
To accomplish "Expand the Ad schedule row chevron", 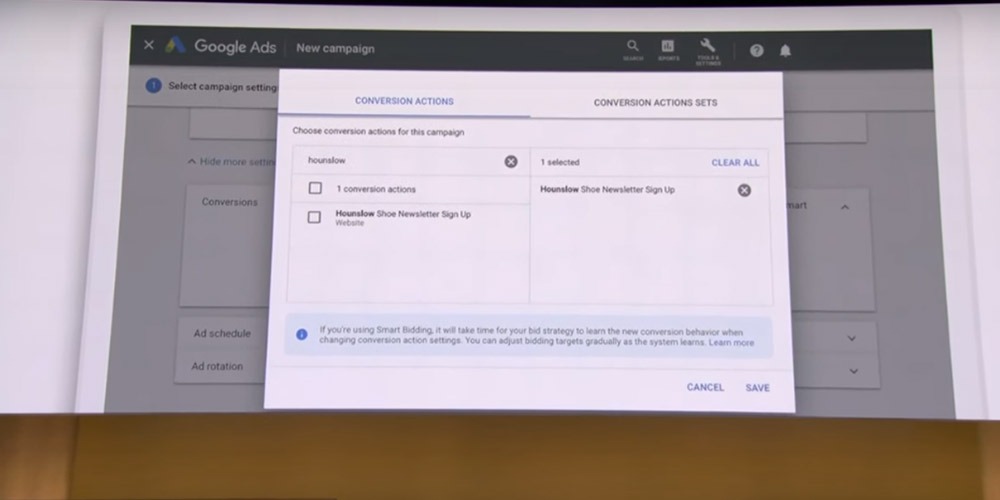I will 852,338.
